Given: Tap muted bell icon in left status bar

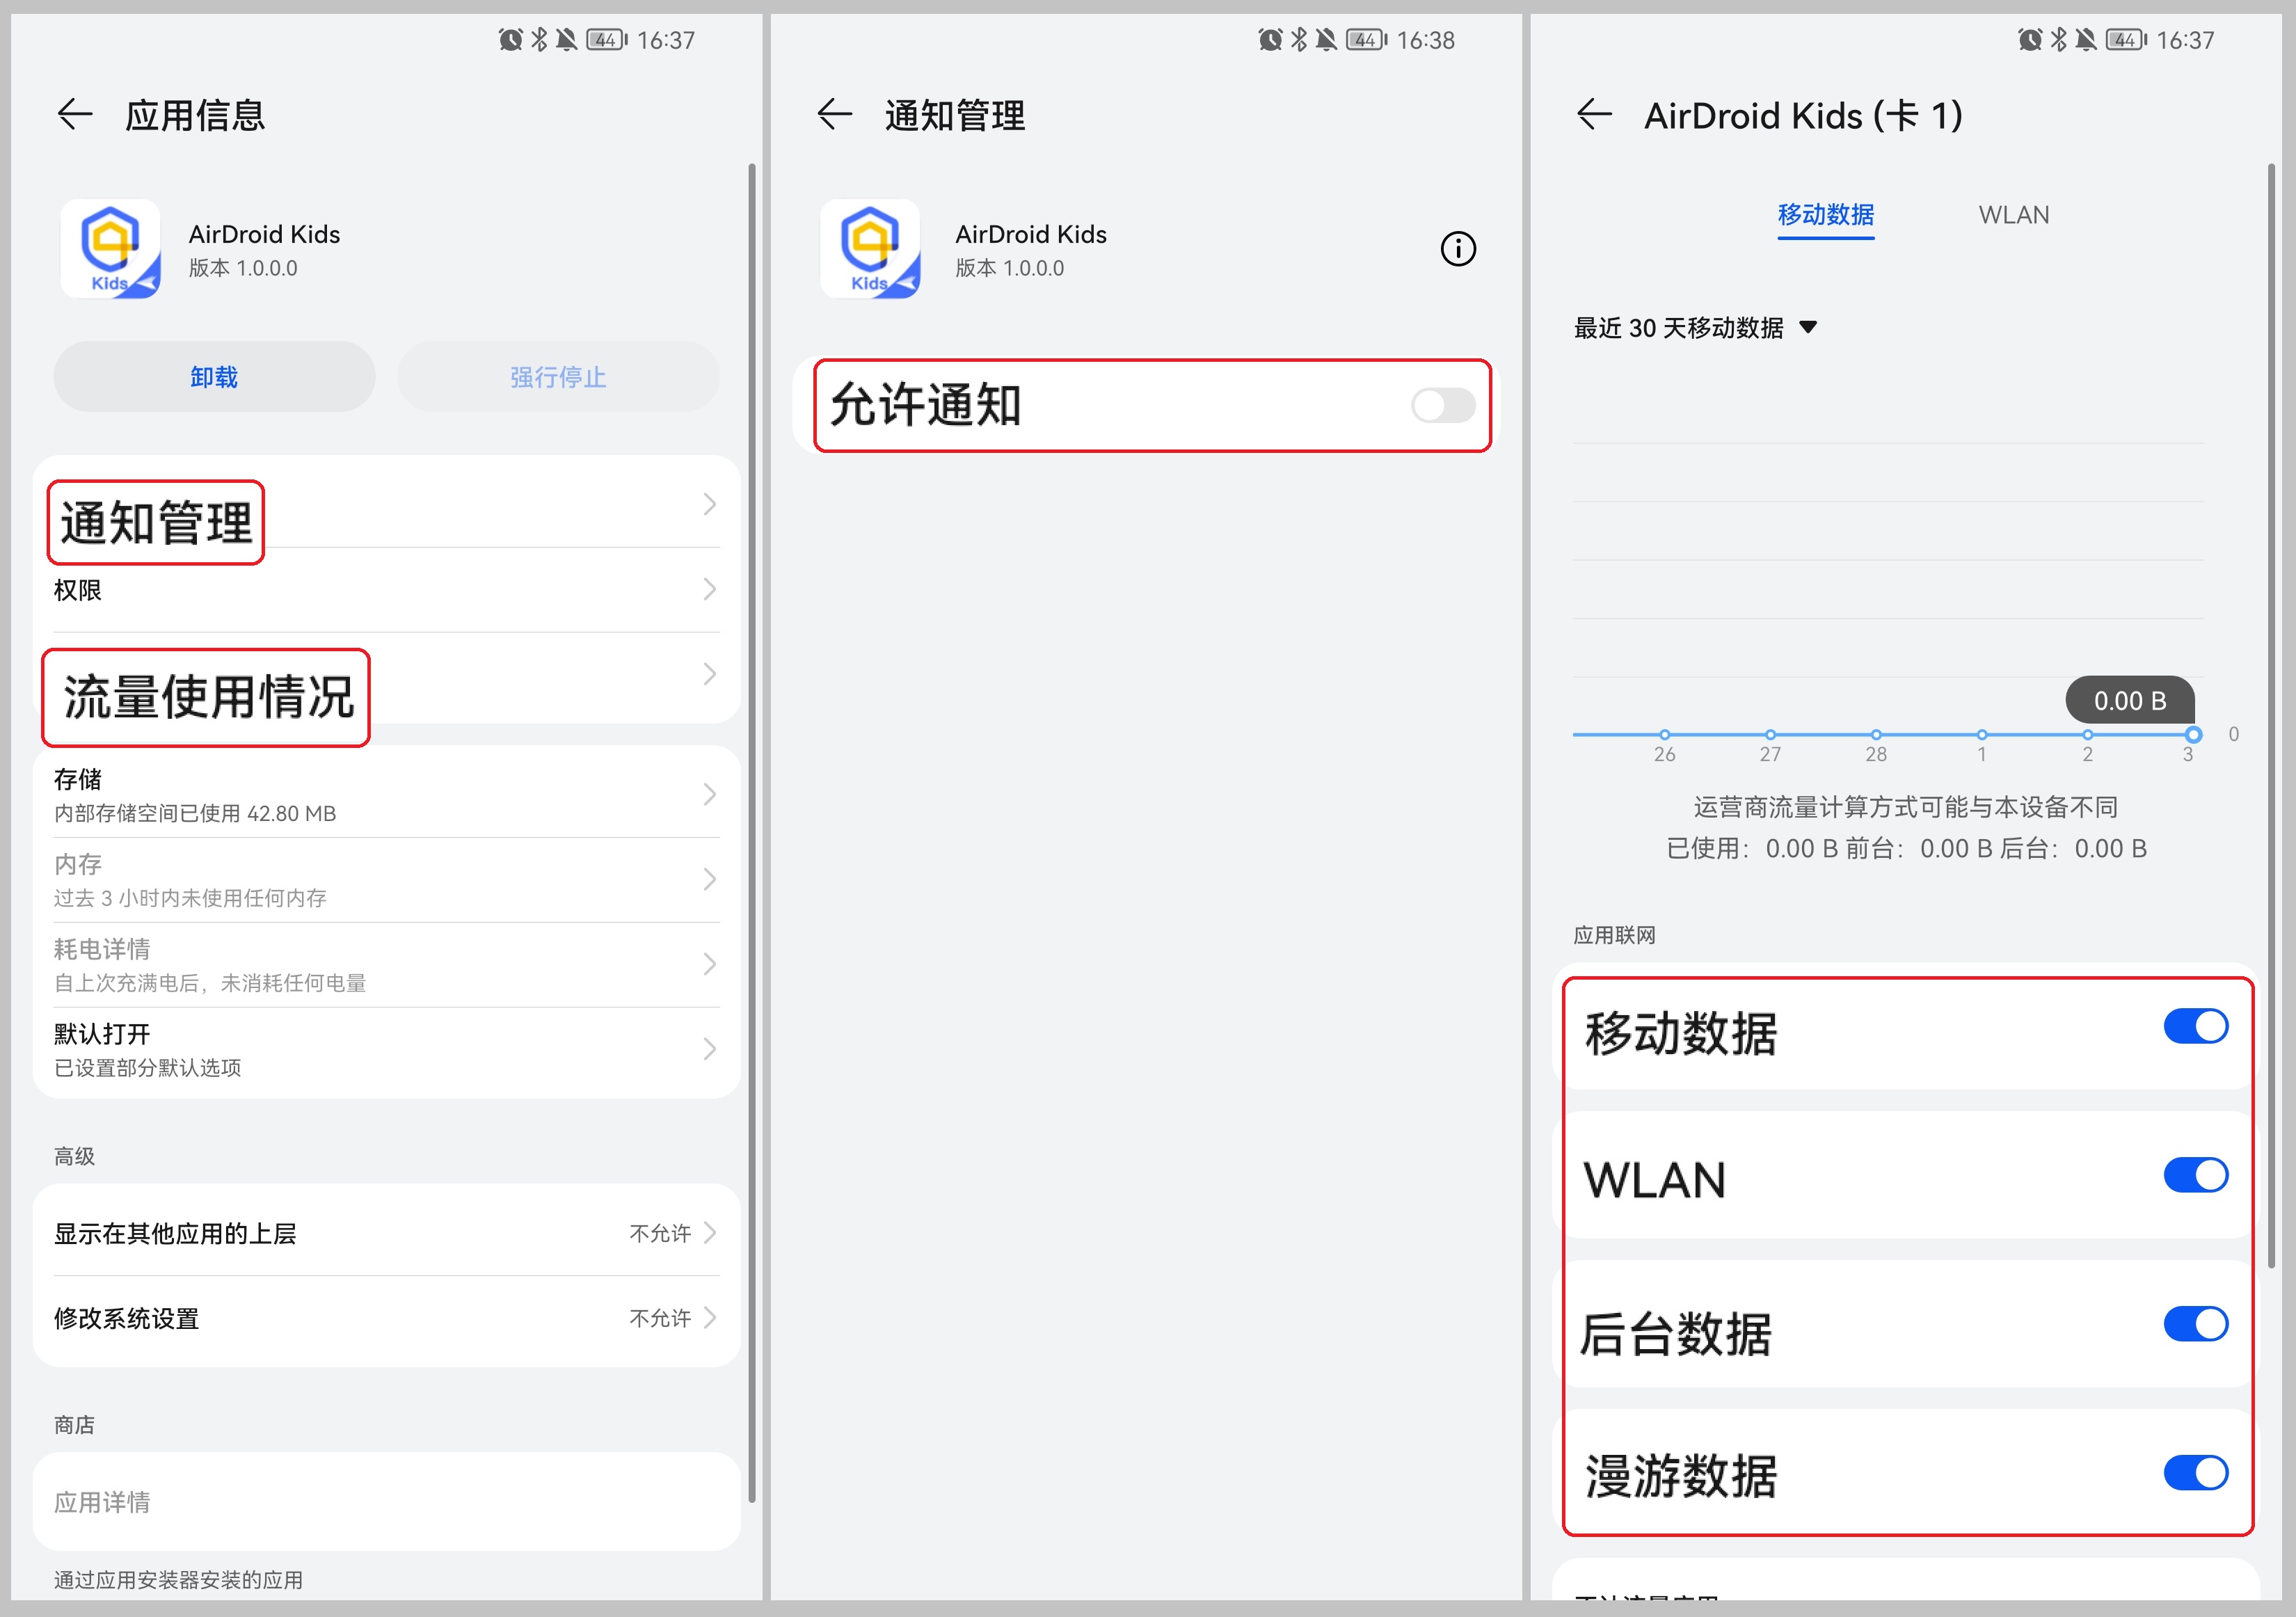Looking at the screenshot, I should (x=567, y=40).
